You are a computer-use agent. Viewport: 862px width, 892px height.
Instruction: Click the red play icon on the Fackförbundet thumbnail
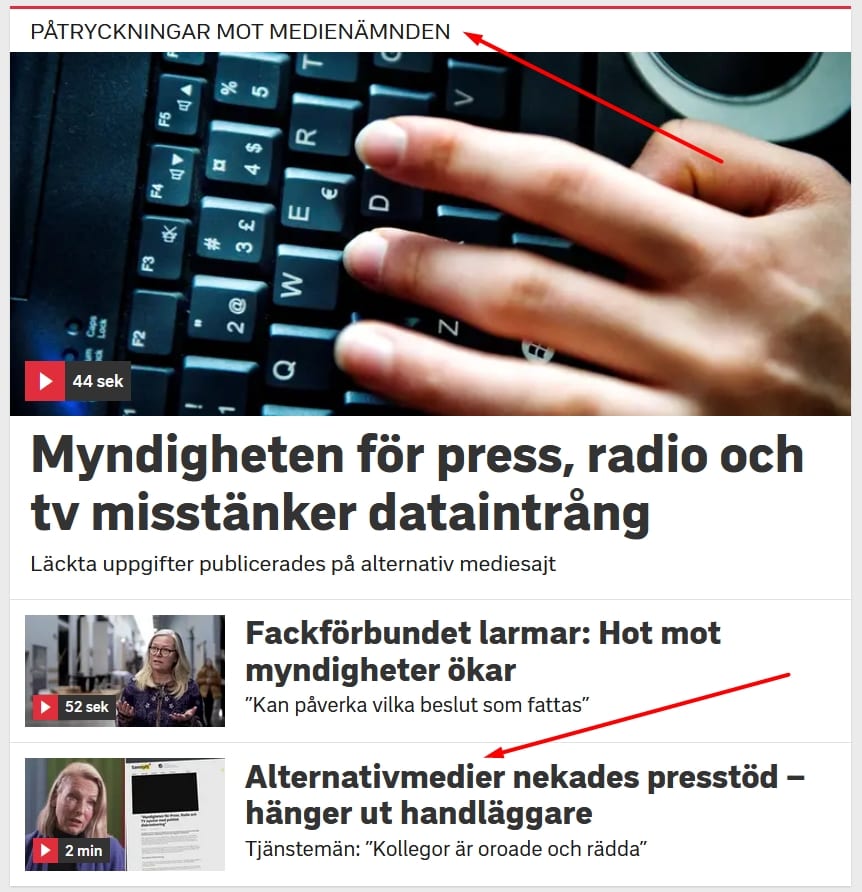coord(45,707)
